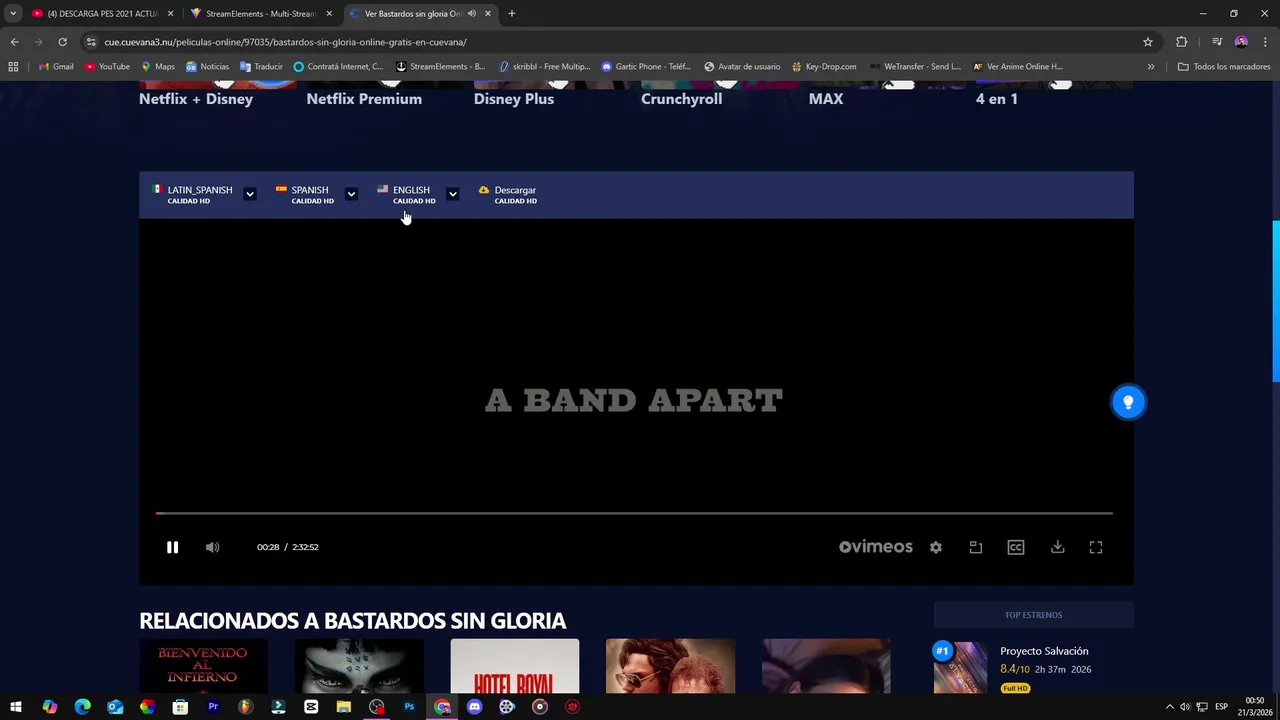Open the Netflix Premium offer

[x=364, y=99]
